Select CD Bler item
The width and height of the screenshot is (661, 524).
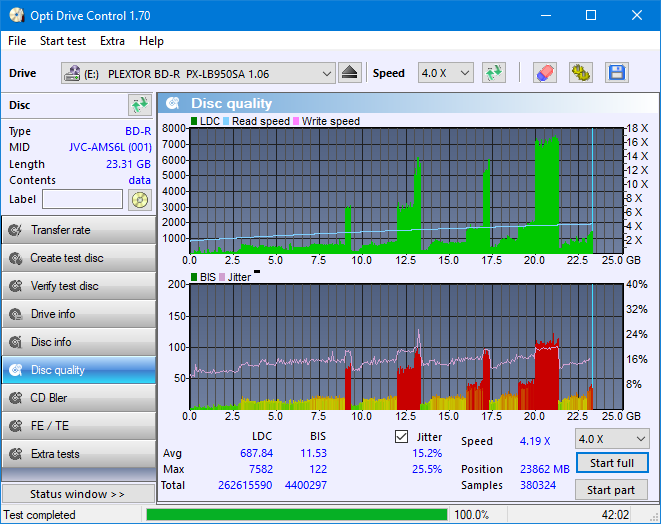point(79,398)
